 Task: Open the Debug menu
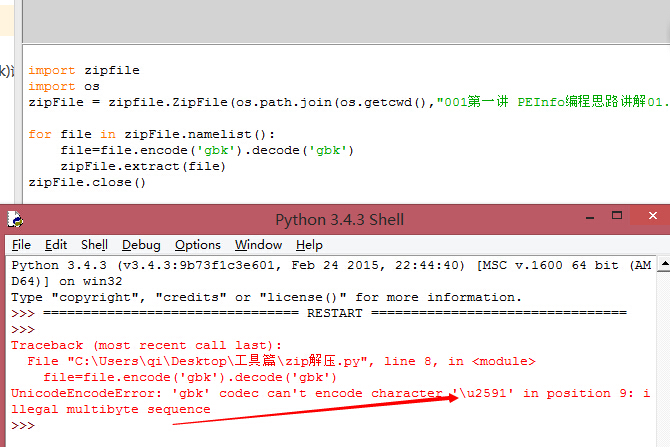pyautogui.click(x=141, y=244)
